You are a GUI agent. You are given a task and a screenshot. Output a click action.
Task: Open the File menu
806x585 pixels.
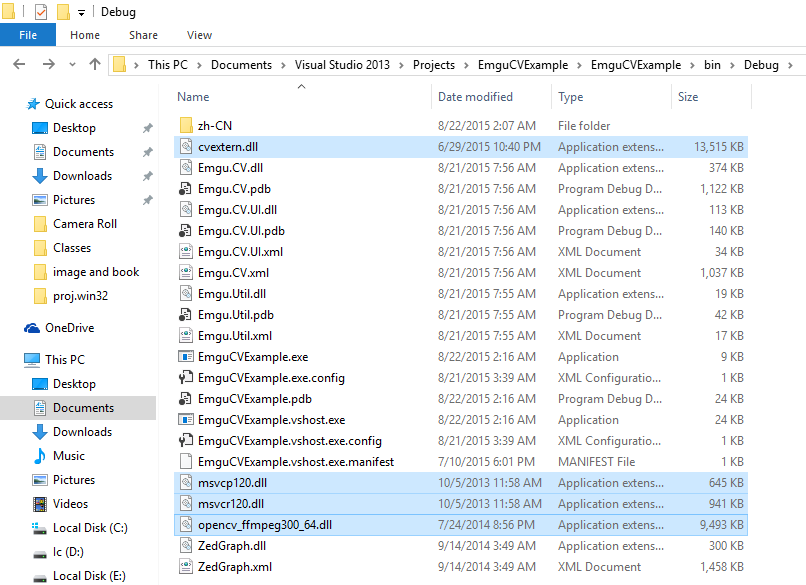(28, 35)
